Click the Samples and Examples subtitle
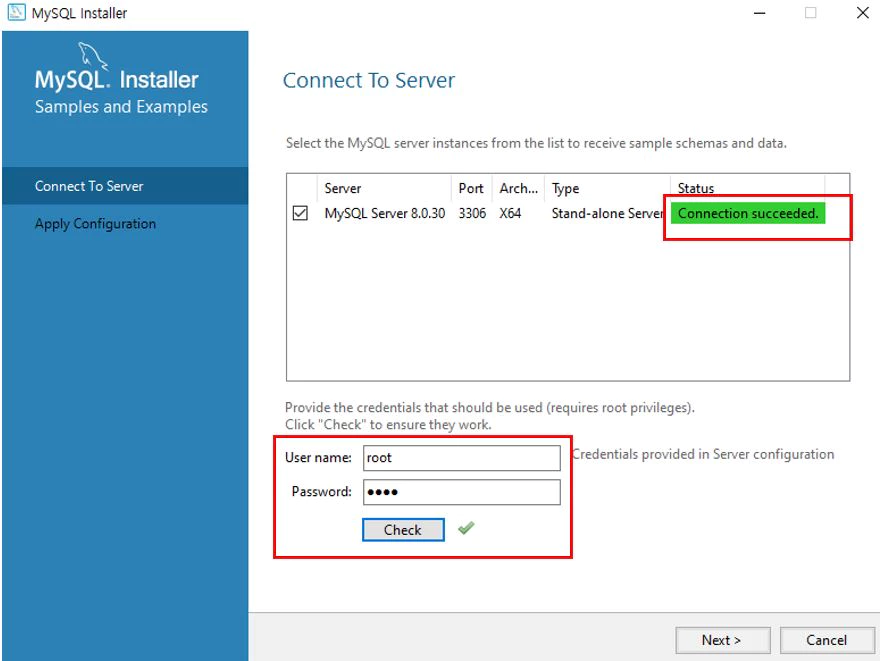 (121, 107)
